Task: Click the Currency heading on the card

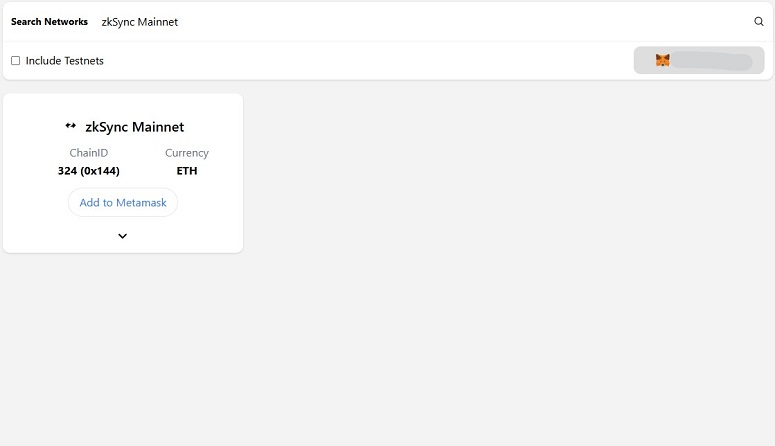Action: pos(187,153)
